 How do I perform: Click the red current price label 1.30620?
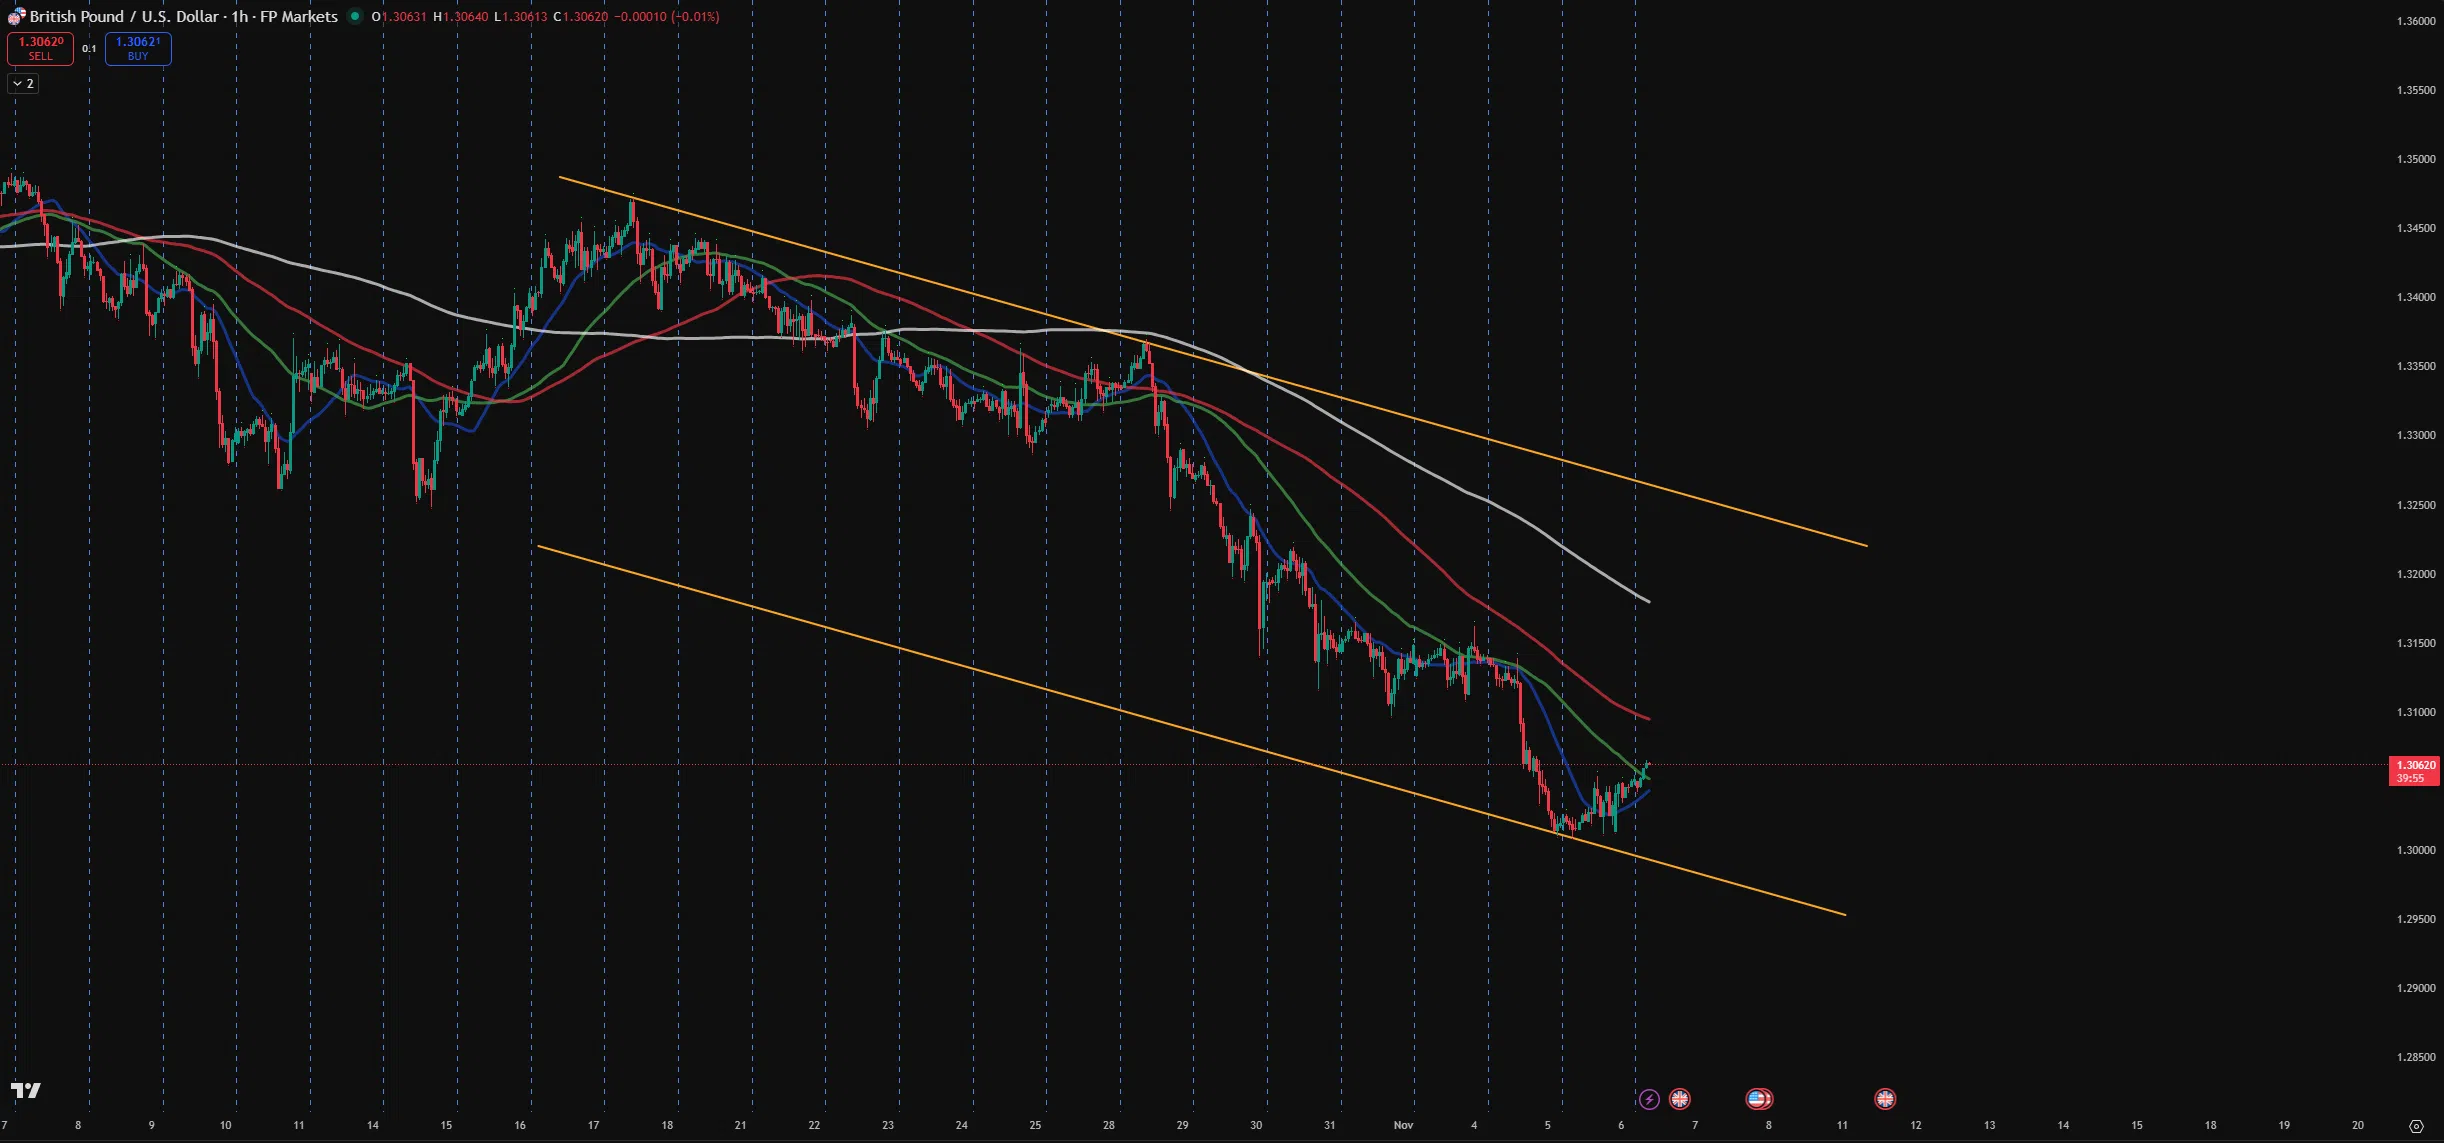coord(2415,770)
